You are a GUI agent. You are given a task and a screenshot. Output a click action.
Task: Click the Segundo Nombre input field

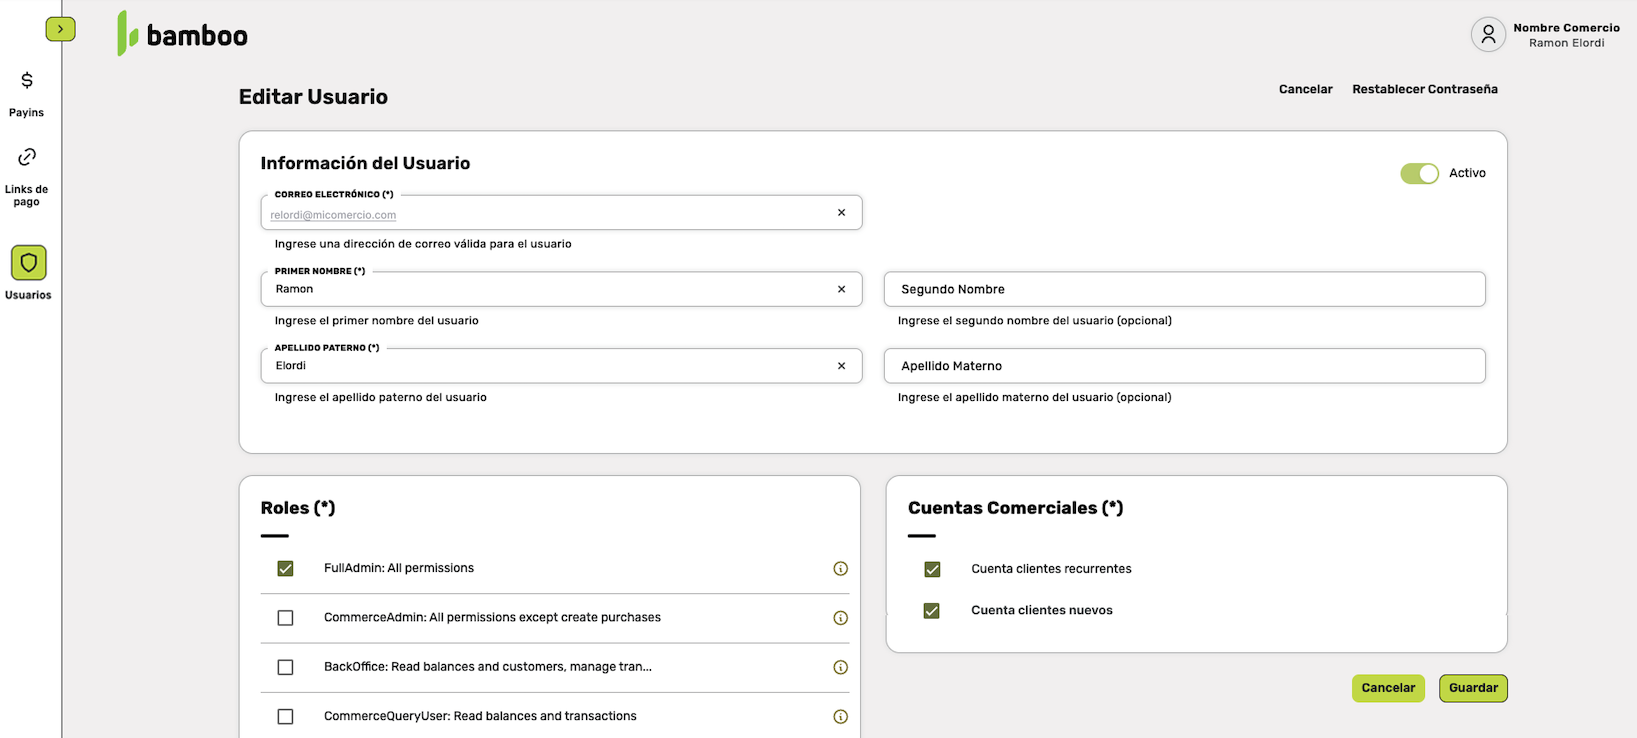click(1184, 289)
